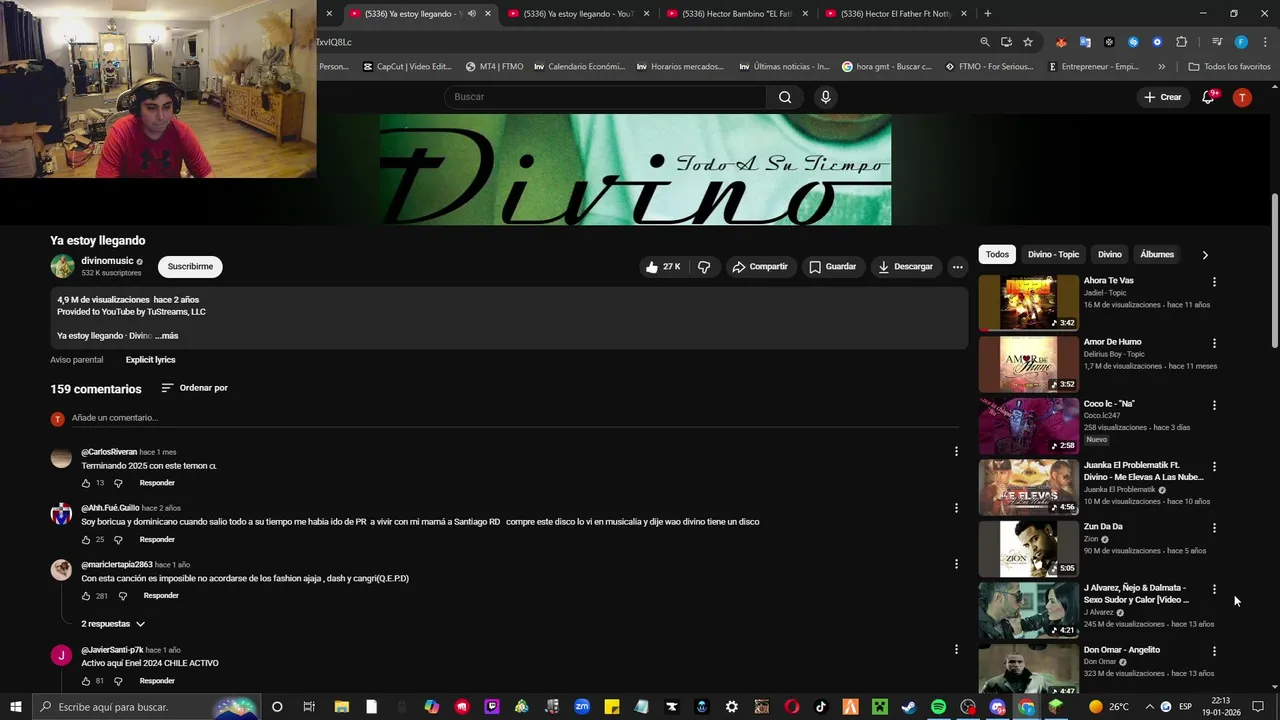Like the @JavierSanti-p7k comment

(86, 681)
